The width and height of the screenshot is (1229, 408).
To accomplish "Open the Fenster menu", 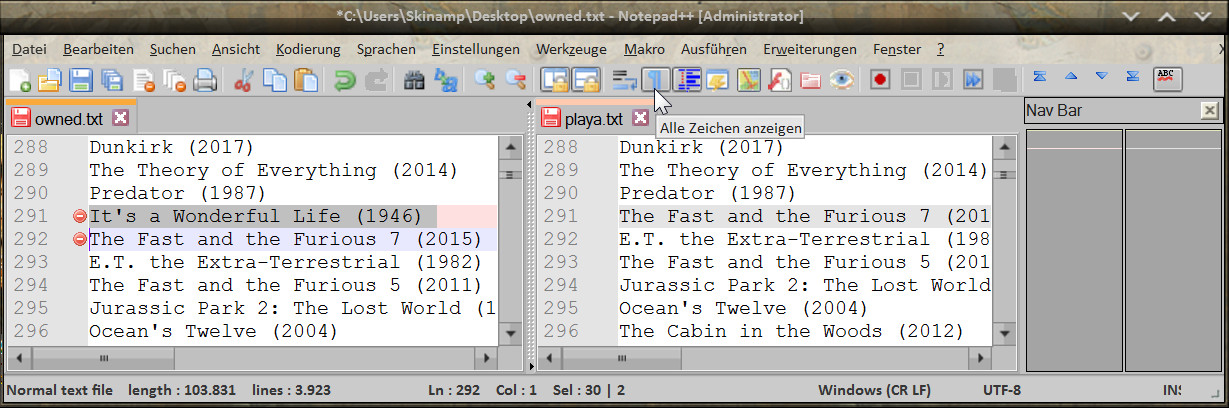I will coord(897,49).
